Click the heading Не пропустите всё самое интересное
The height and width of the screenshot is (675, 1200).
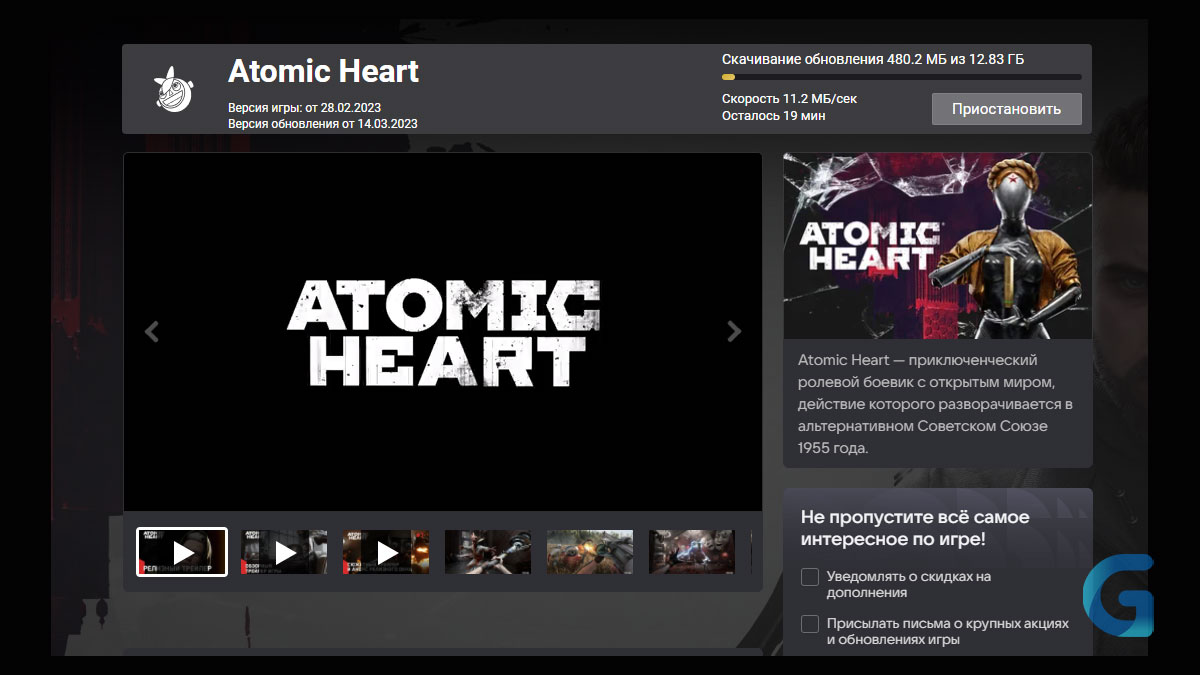[x=915, y=528]
